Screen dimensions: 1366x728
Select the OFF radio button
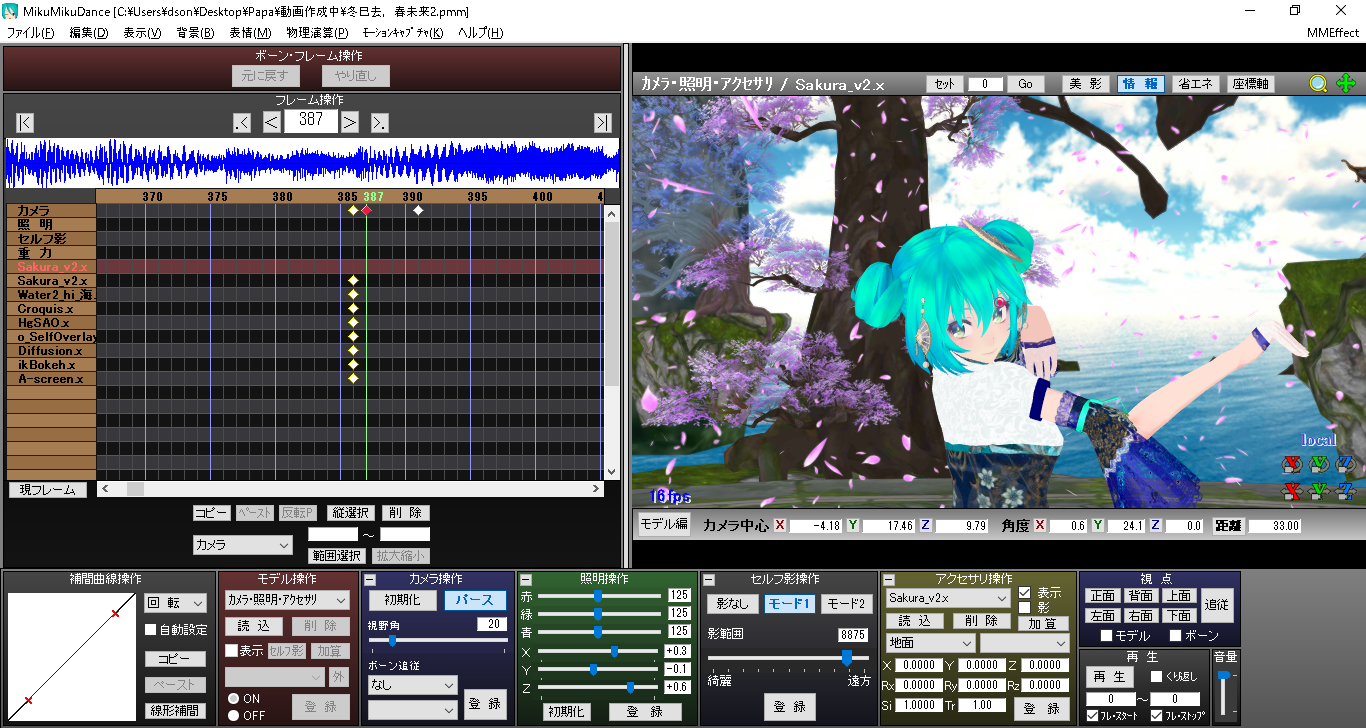[x=233, y=715]
